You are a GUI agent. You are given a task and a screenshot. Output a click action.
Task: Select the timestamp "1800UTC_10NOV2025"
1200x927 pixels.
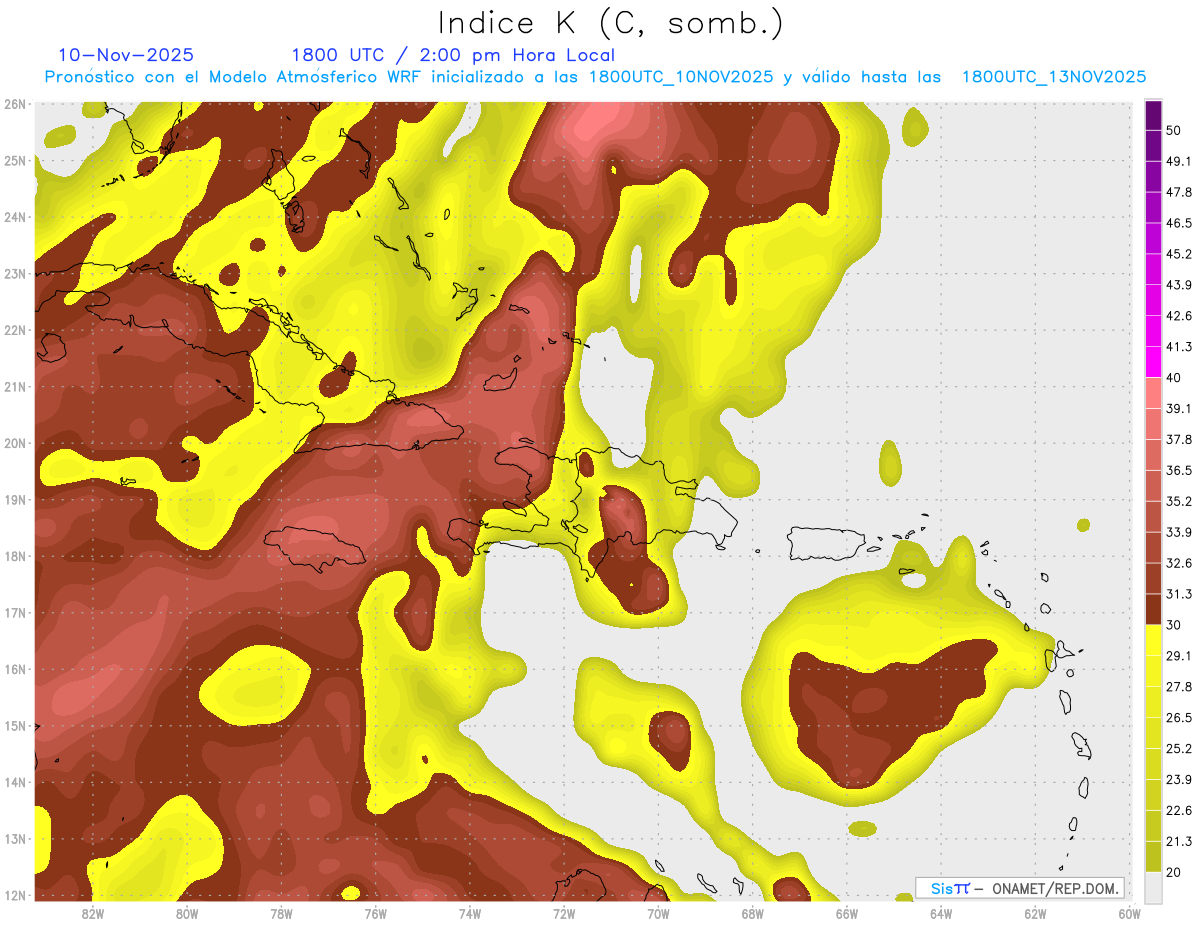click(680, 77)
